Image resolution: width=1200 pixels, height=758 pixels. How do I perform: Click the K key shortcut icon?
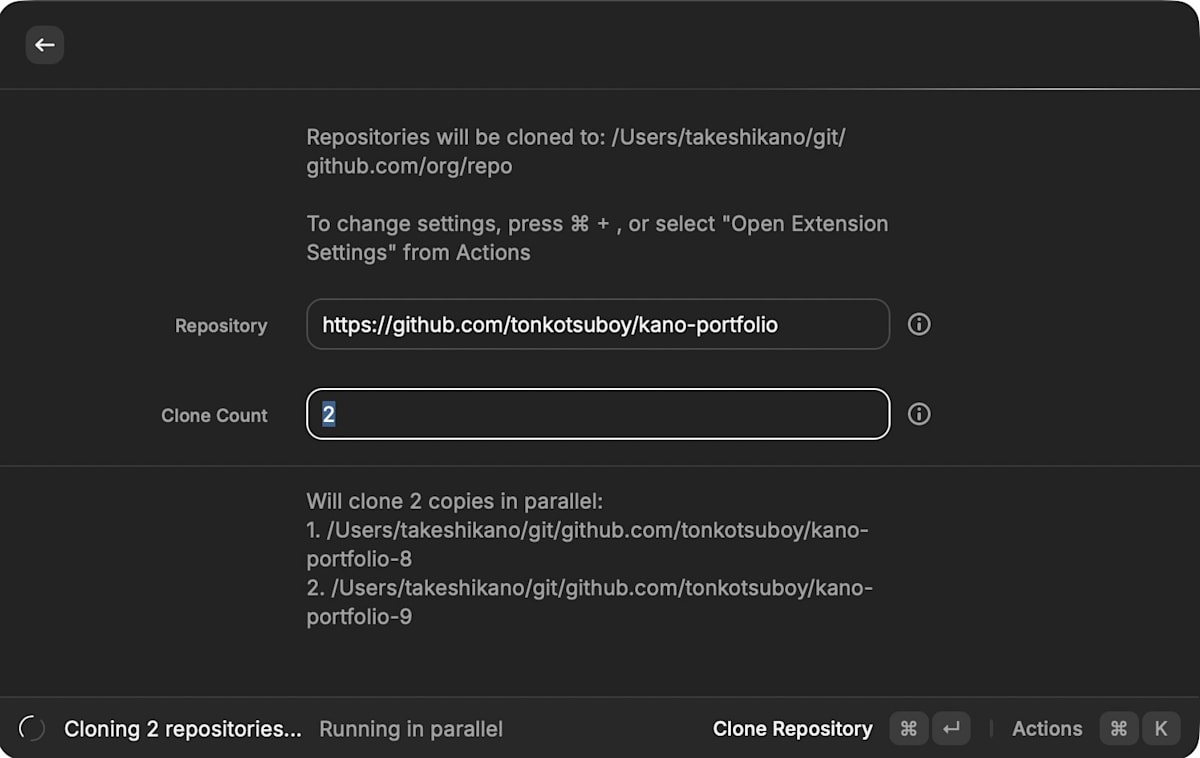1161,729
